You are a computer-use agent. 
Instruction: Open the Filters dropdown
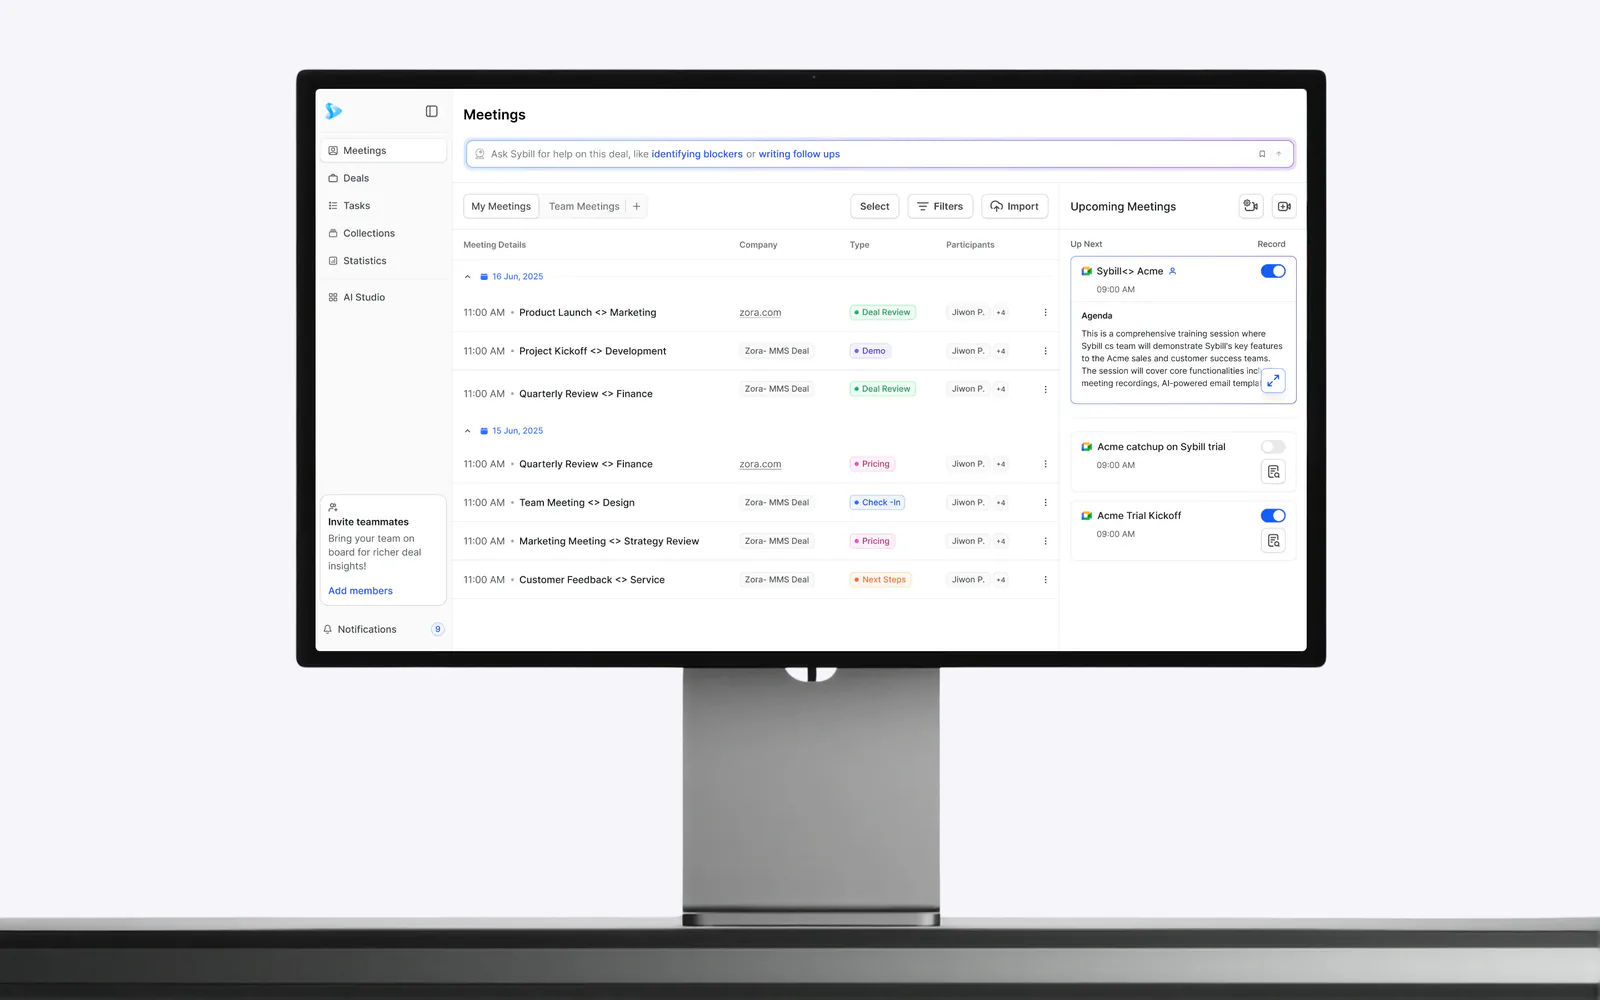[940, 206]
